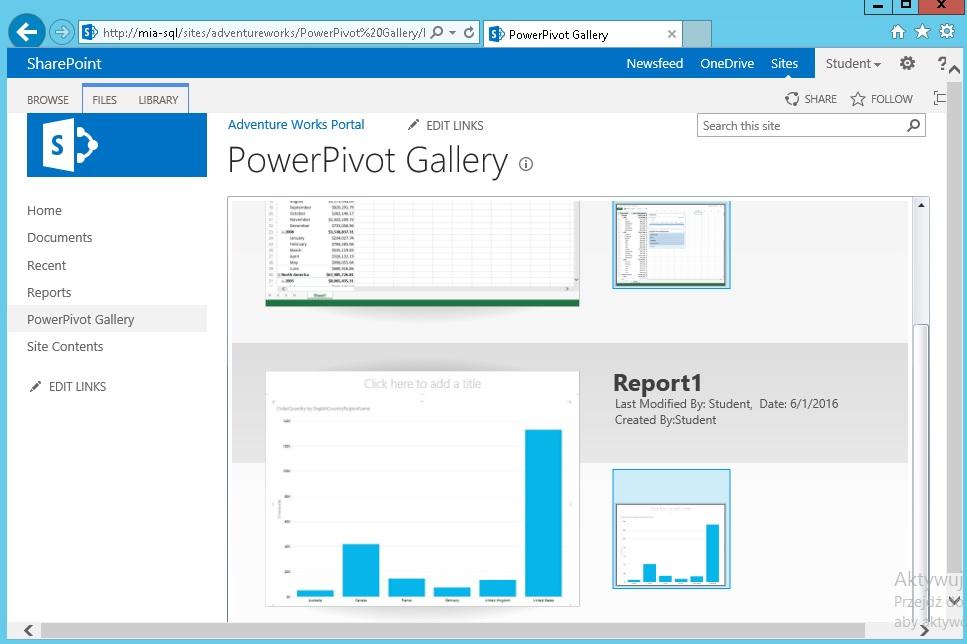Open Documents in the left navigation

click(x=60, y=237)
